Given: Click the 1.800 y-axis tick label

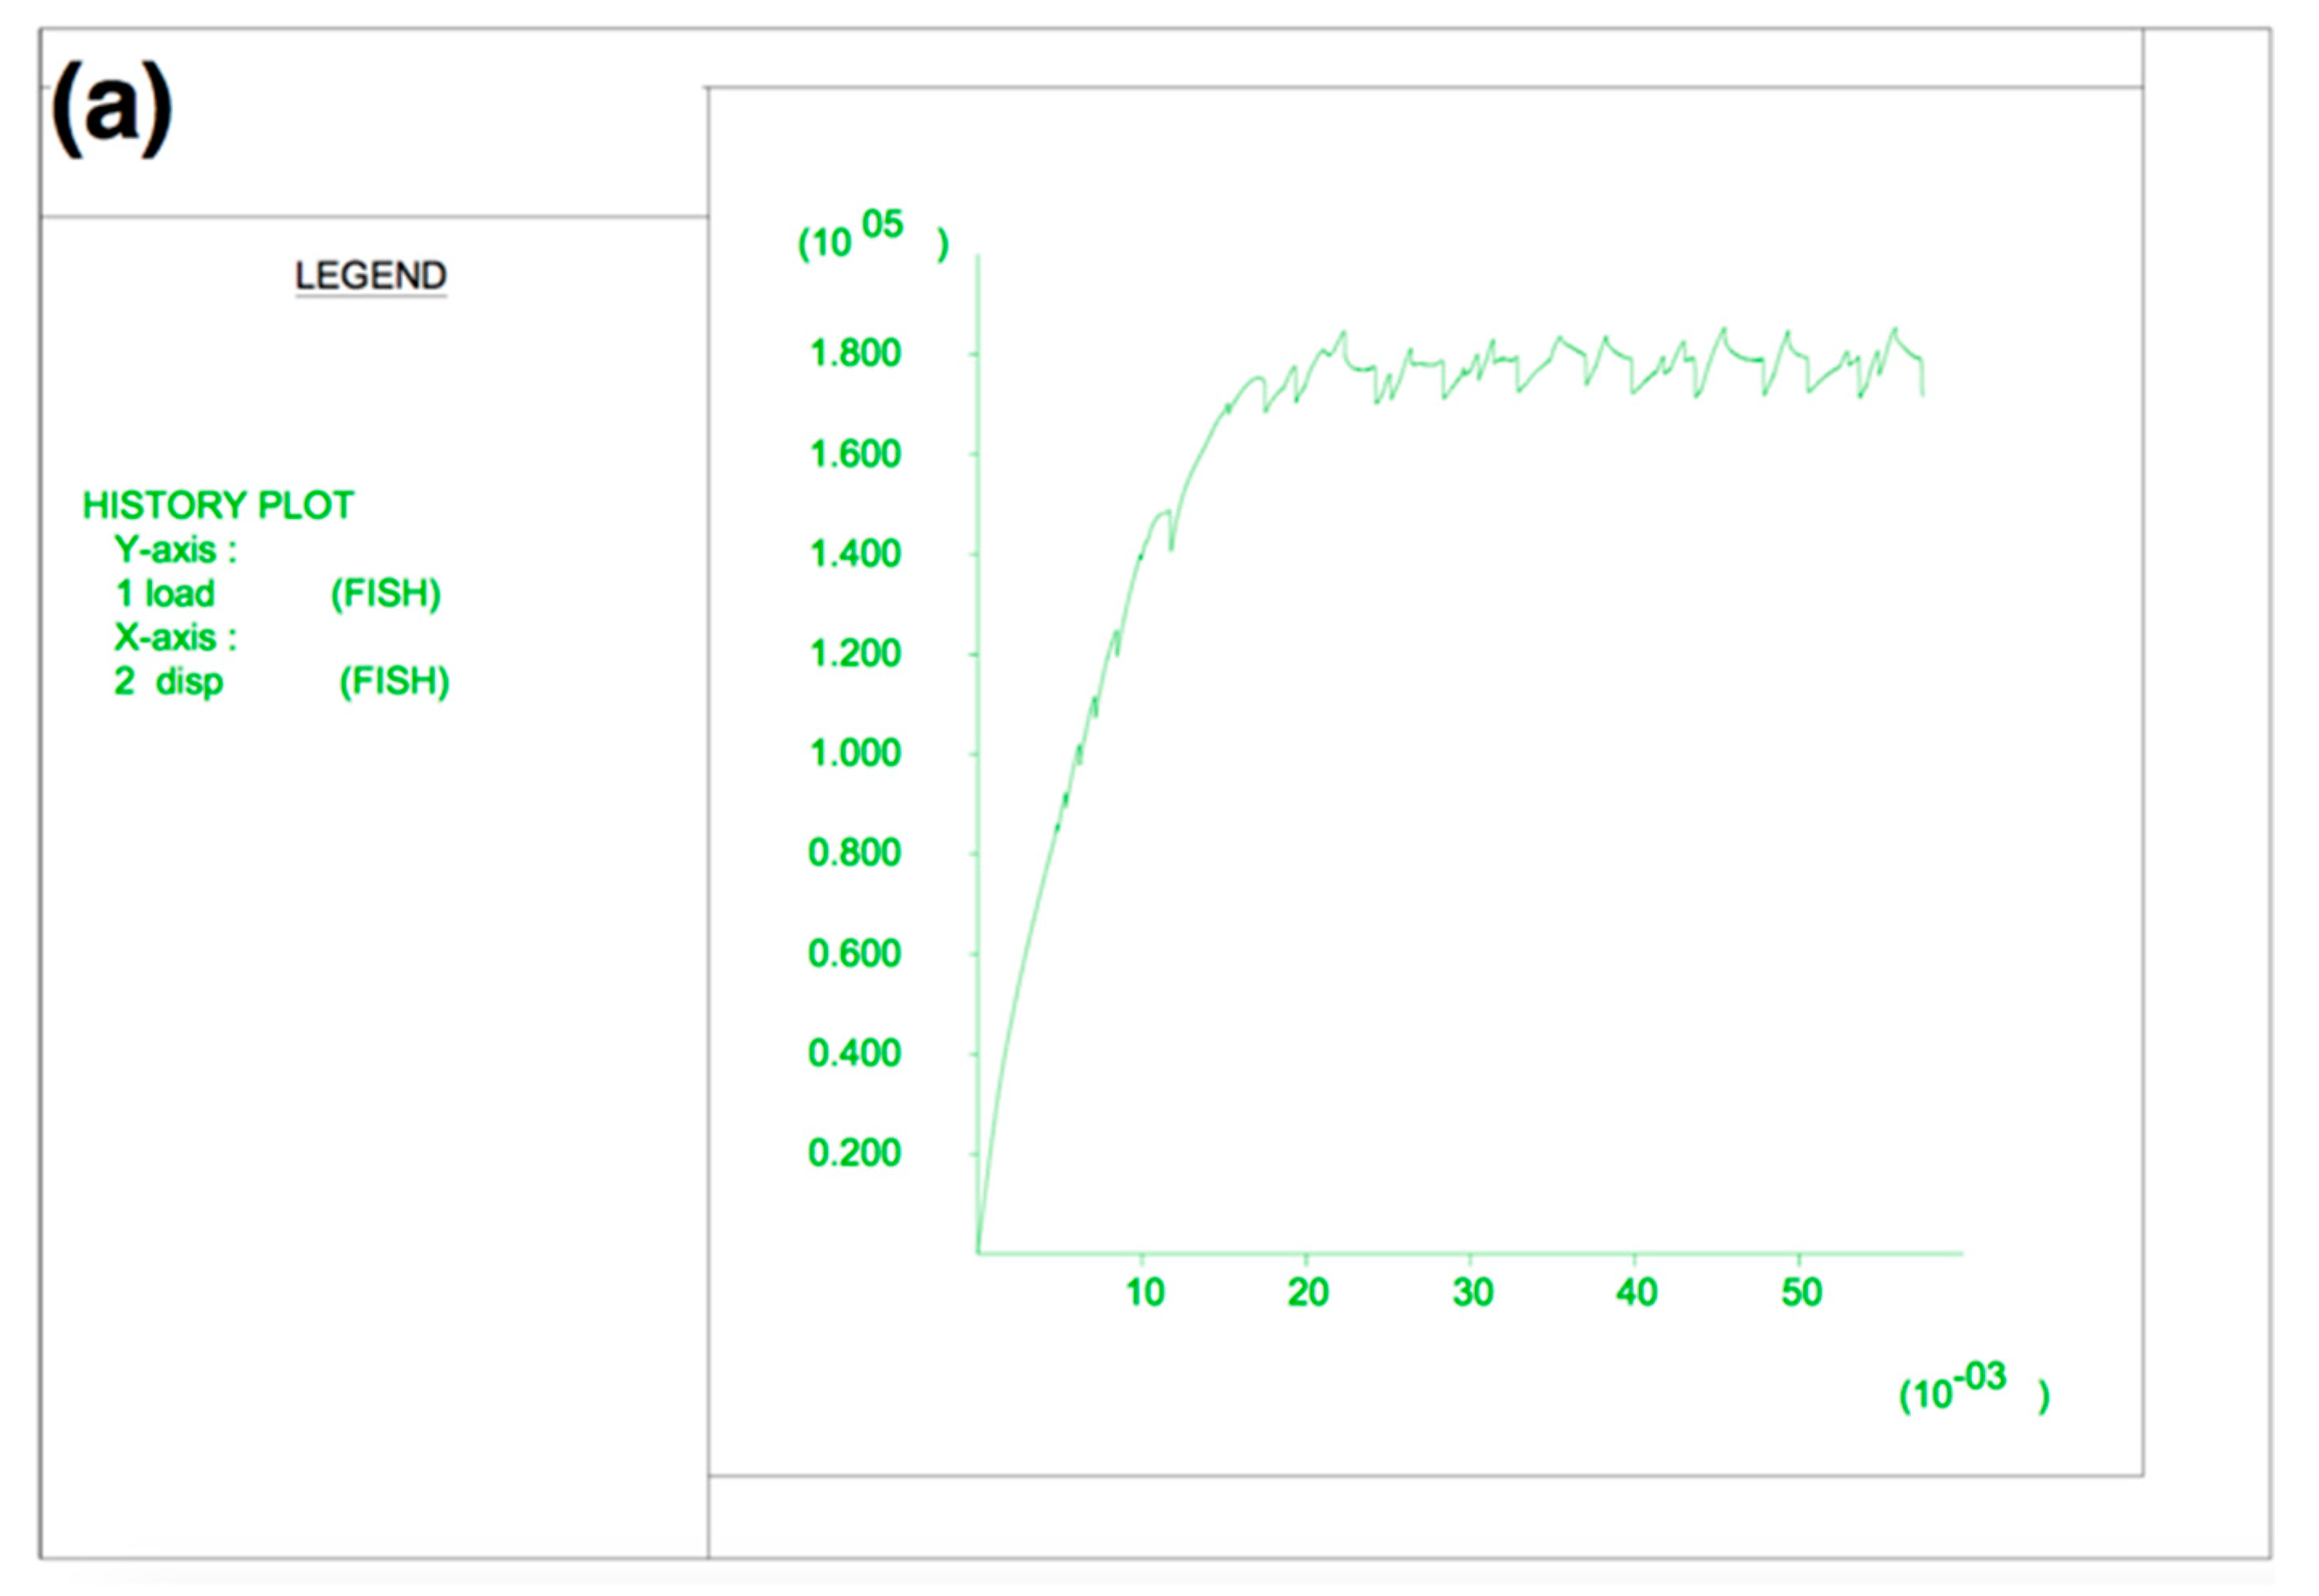Looking at the screenshot, I should click(x=855, y=354).
